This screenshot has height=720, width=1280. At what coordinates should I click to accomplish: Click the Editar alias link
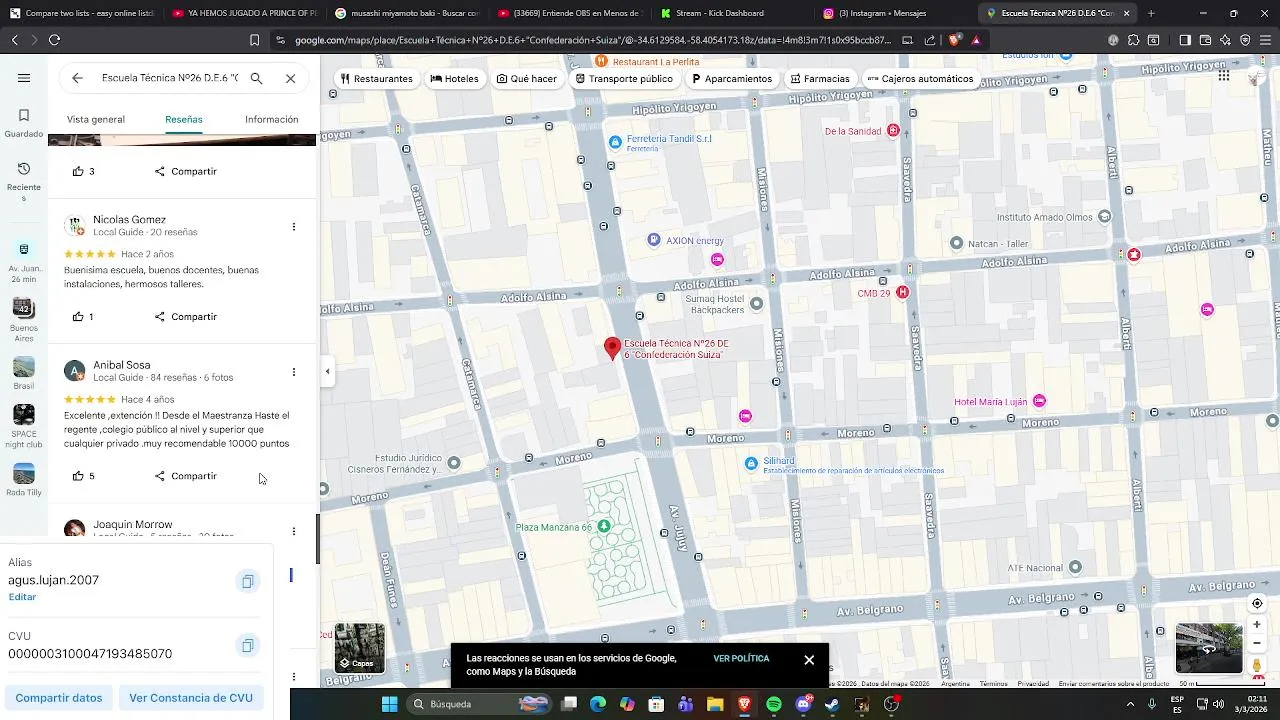pyautogui.click(x=22, y=597)
